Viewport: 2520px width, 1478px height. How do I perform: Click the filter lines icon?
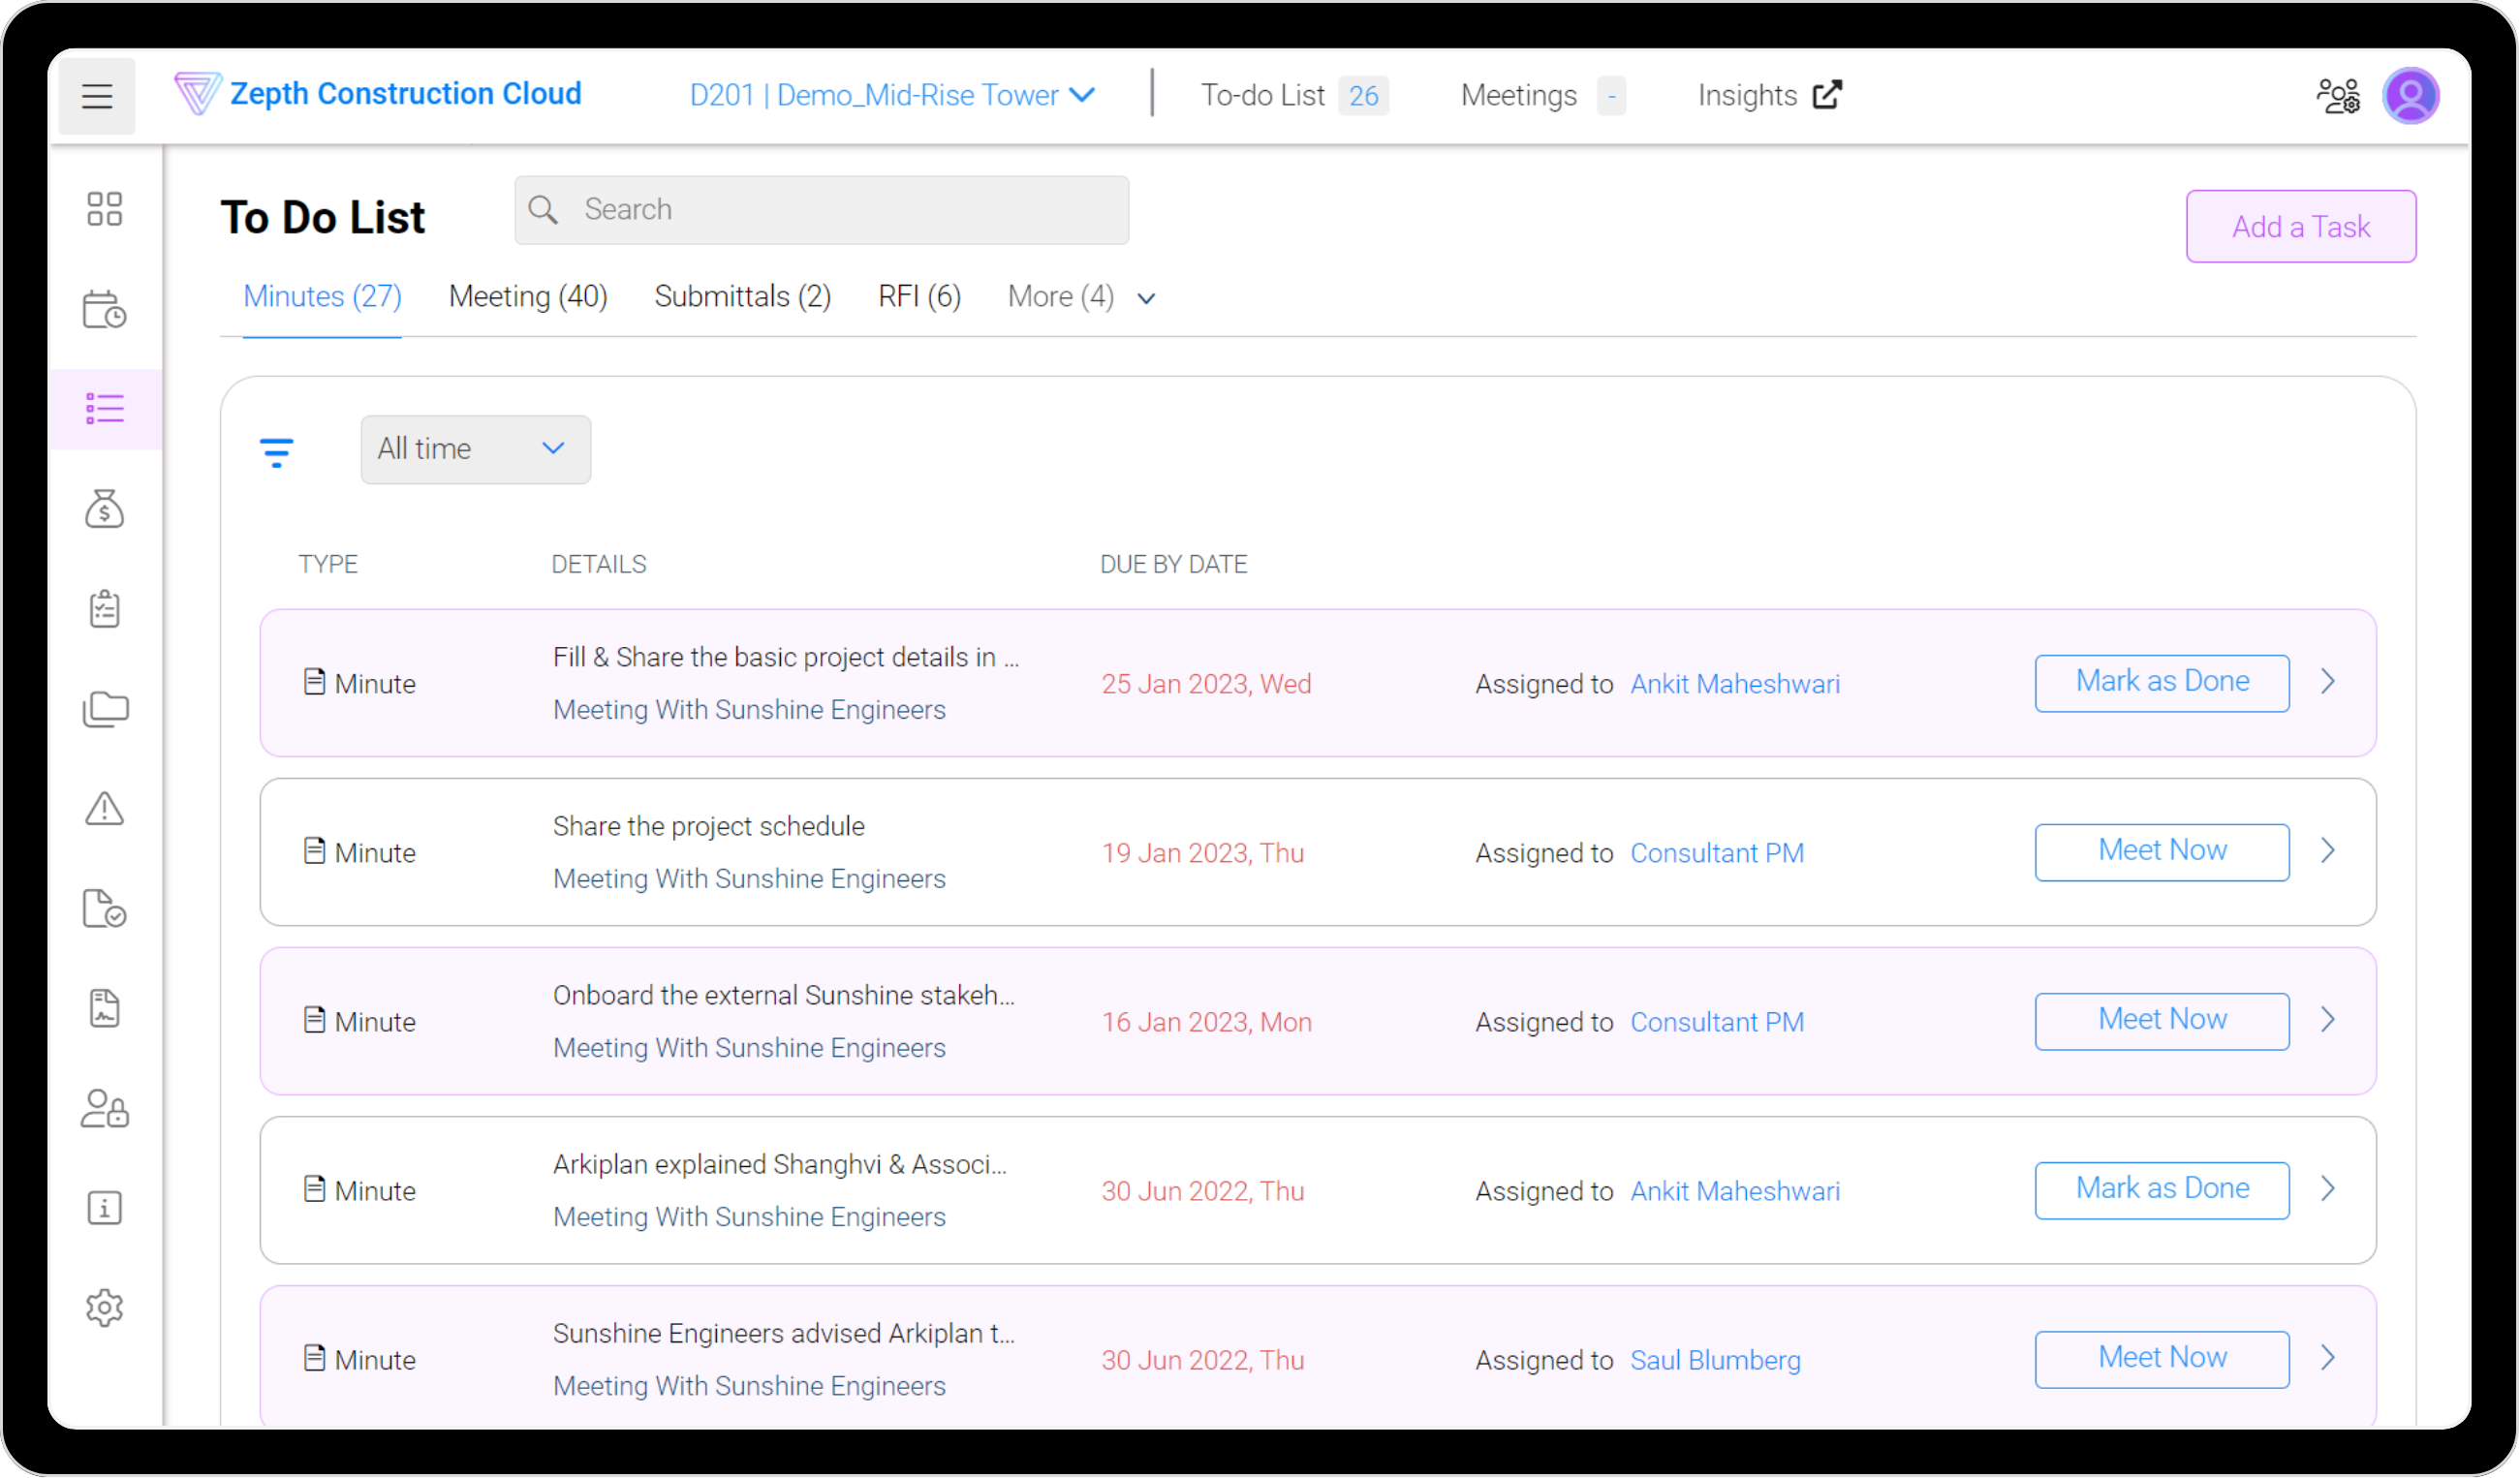click(x=276, y=453)
